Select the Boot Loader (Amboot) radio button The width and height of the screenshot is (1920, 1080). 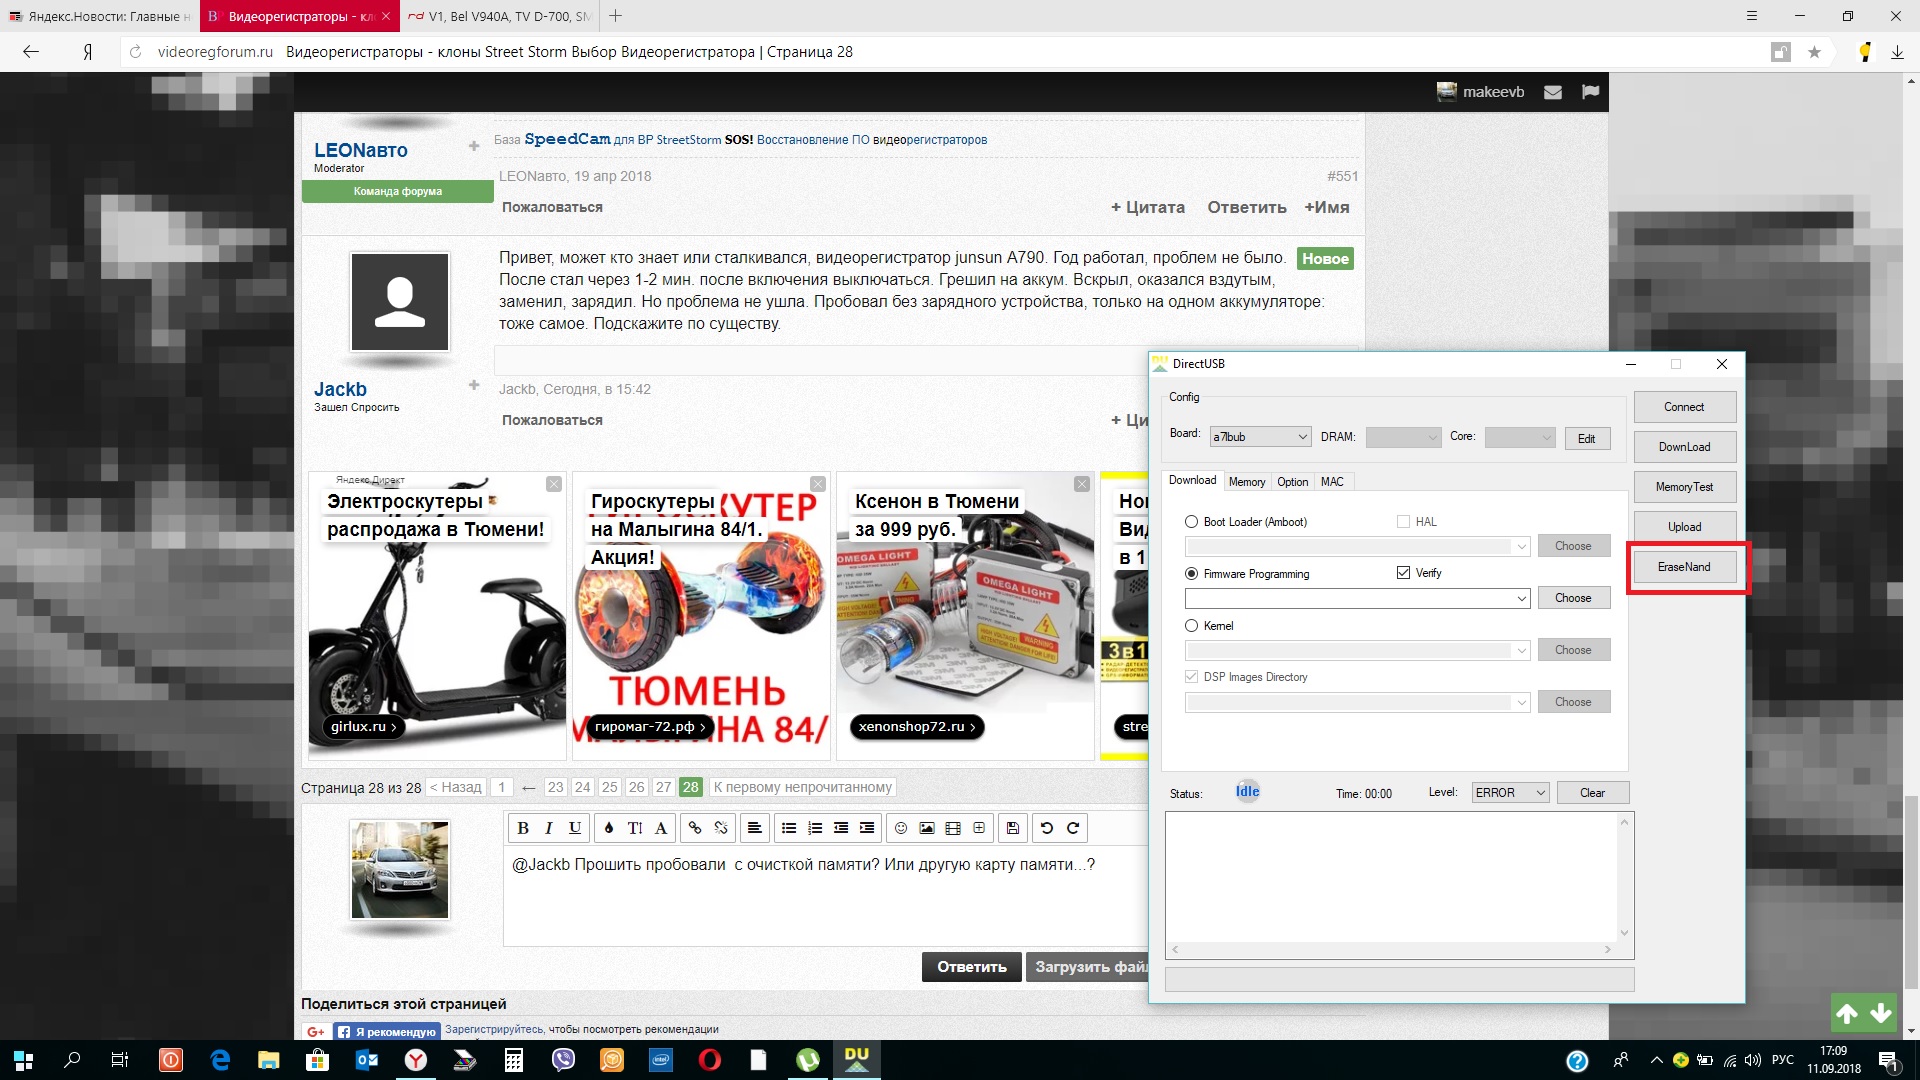pyautogui.click(x=1191, y=522)
